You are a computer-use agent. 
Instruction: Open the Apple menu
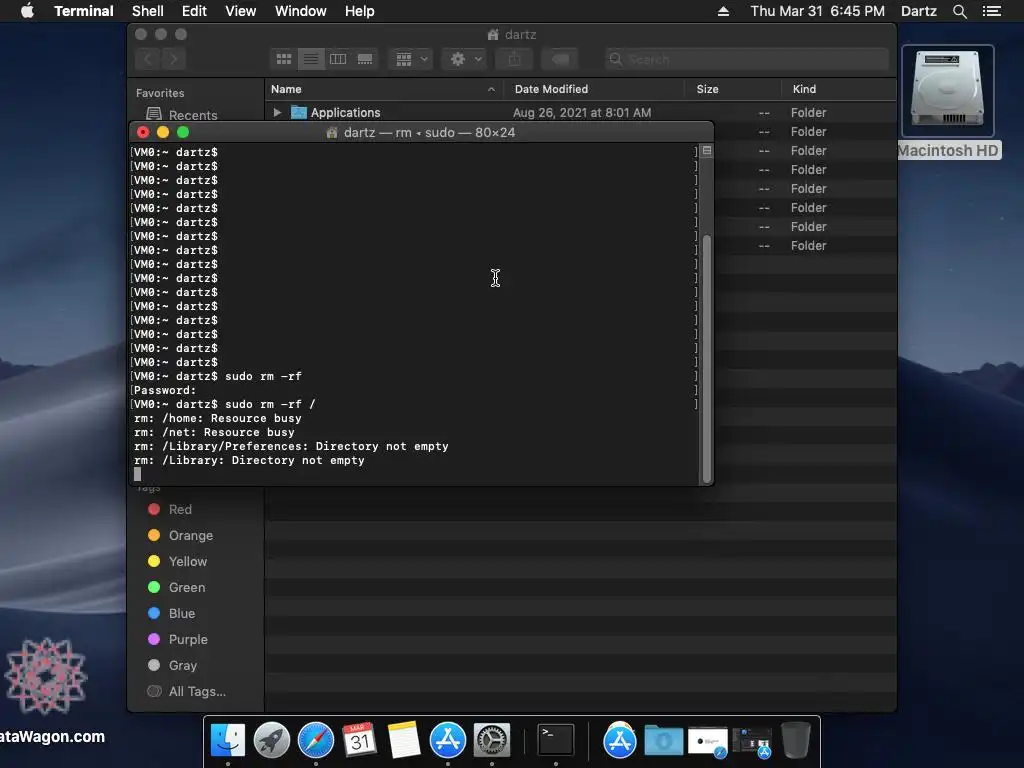pos(27,11)
